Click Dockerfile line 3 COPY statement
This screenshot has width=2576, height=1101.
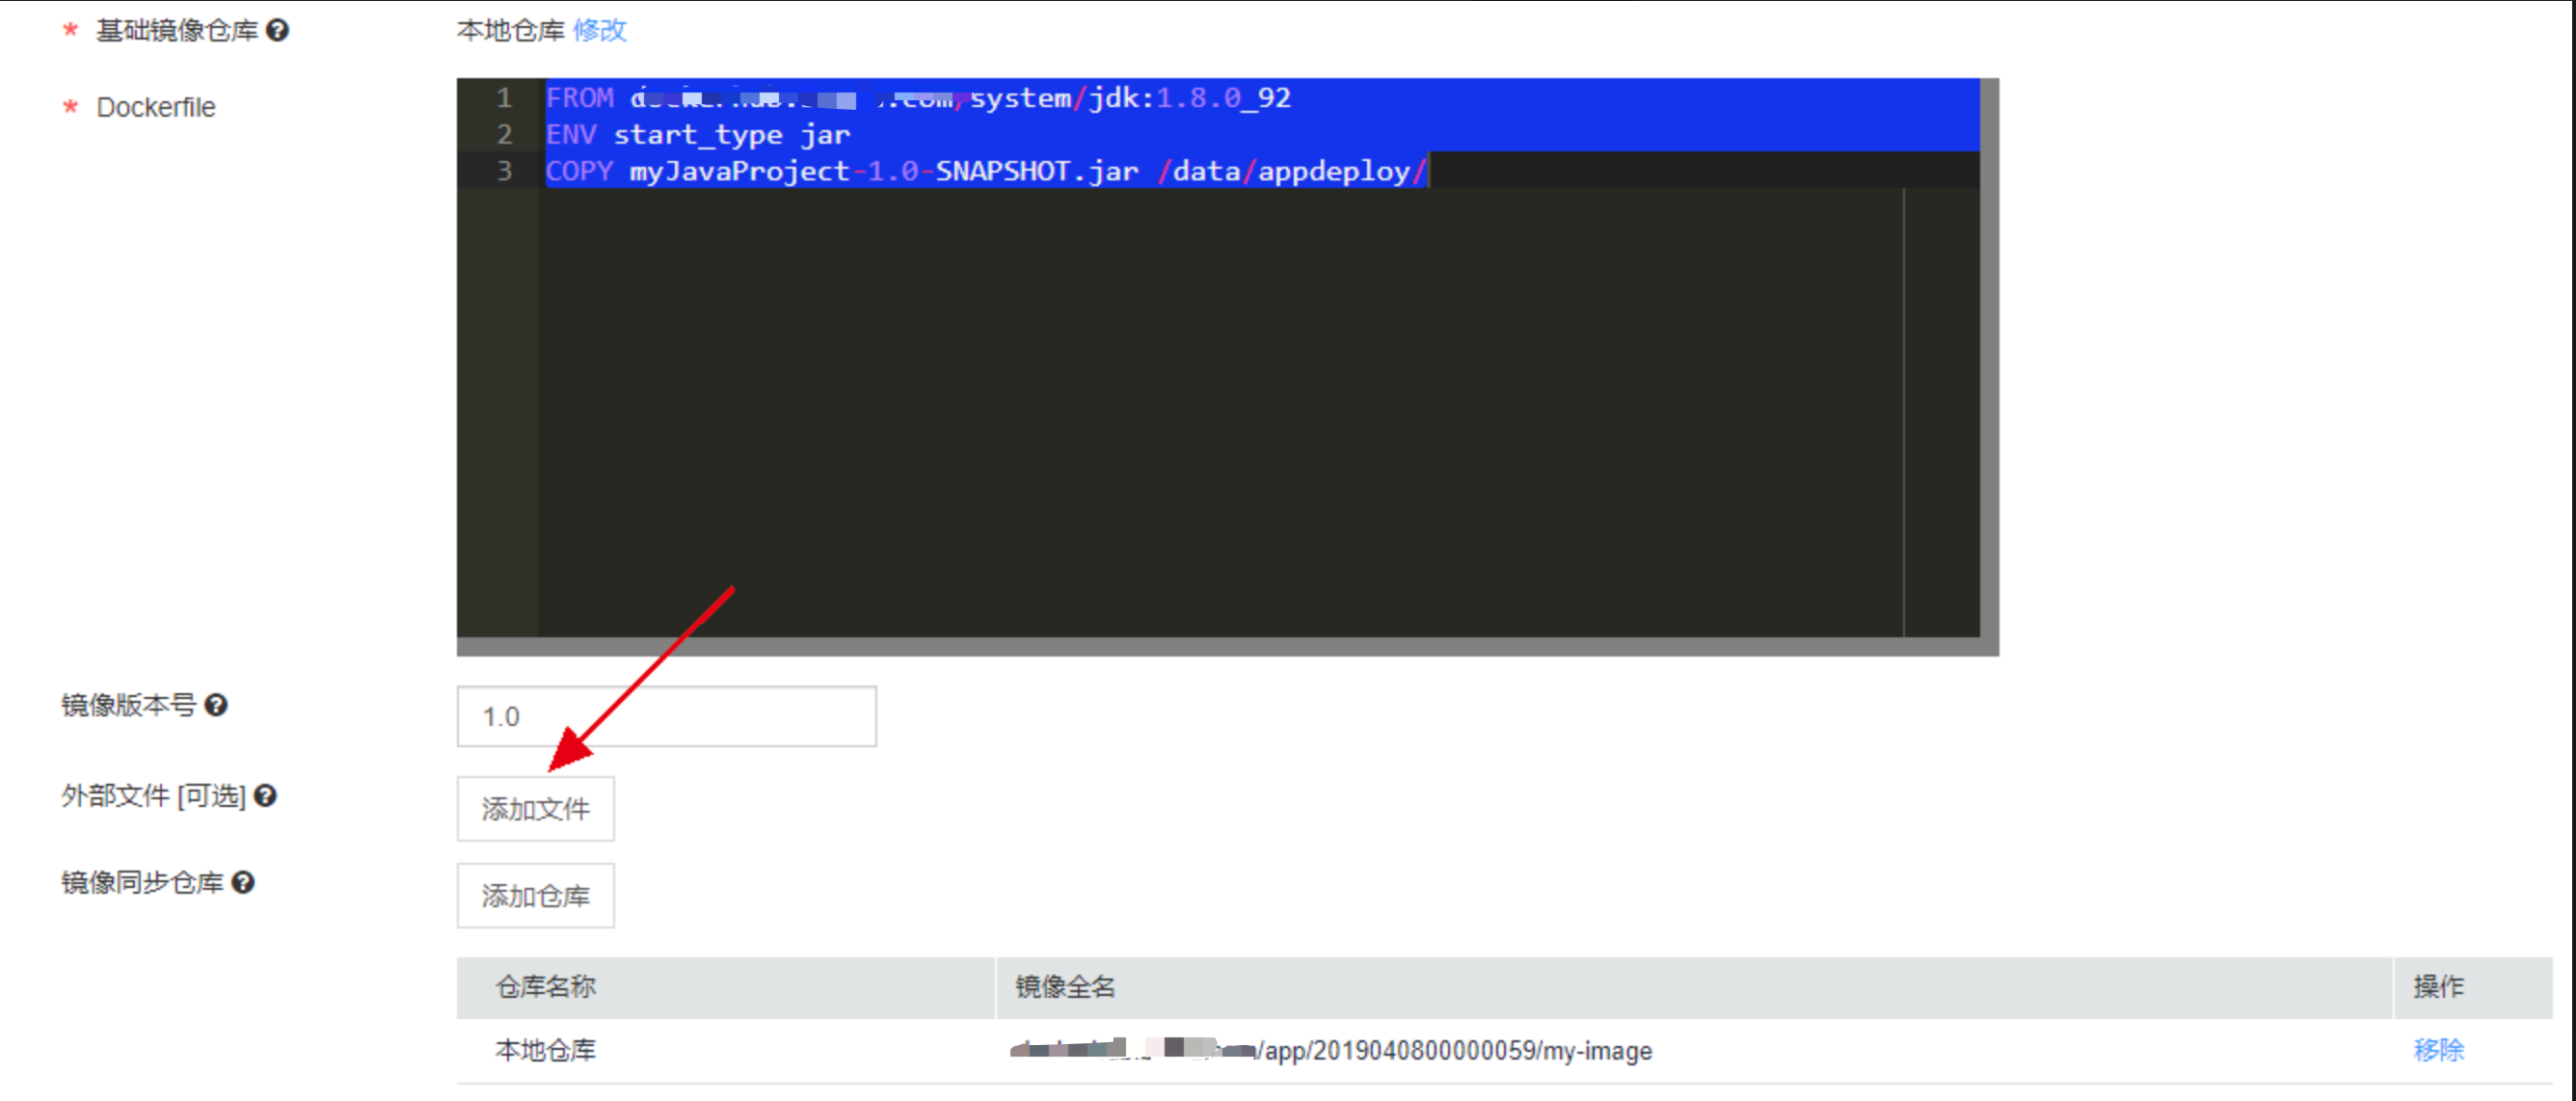pyautogui.click(x=986, y=171)
